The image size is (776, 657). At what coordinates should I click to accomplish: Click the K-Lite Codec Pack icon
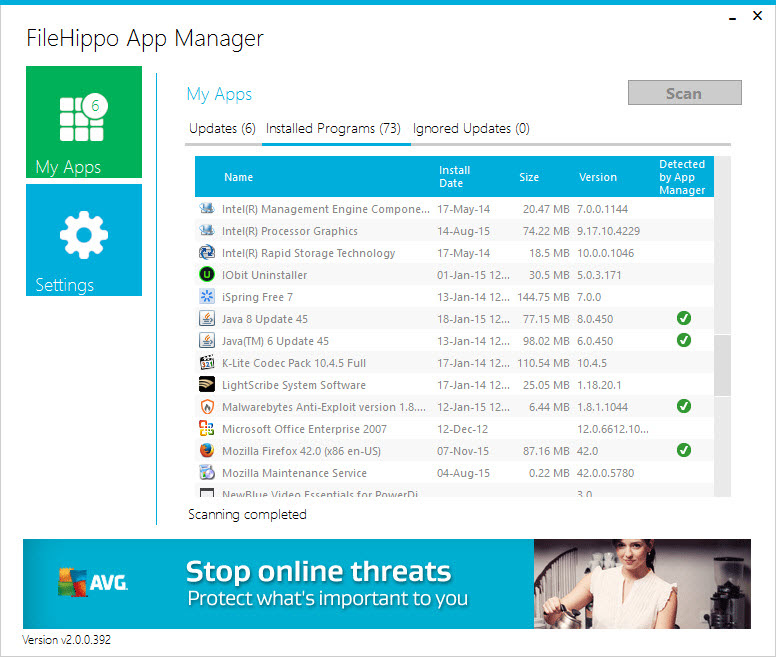pyautogui.click(x=207, y=362)
